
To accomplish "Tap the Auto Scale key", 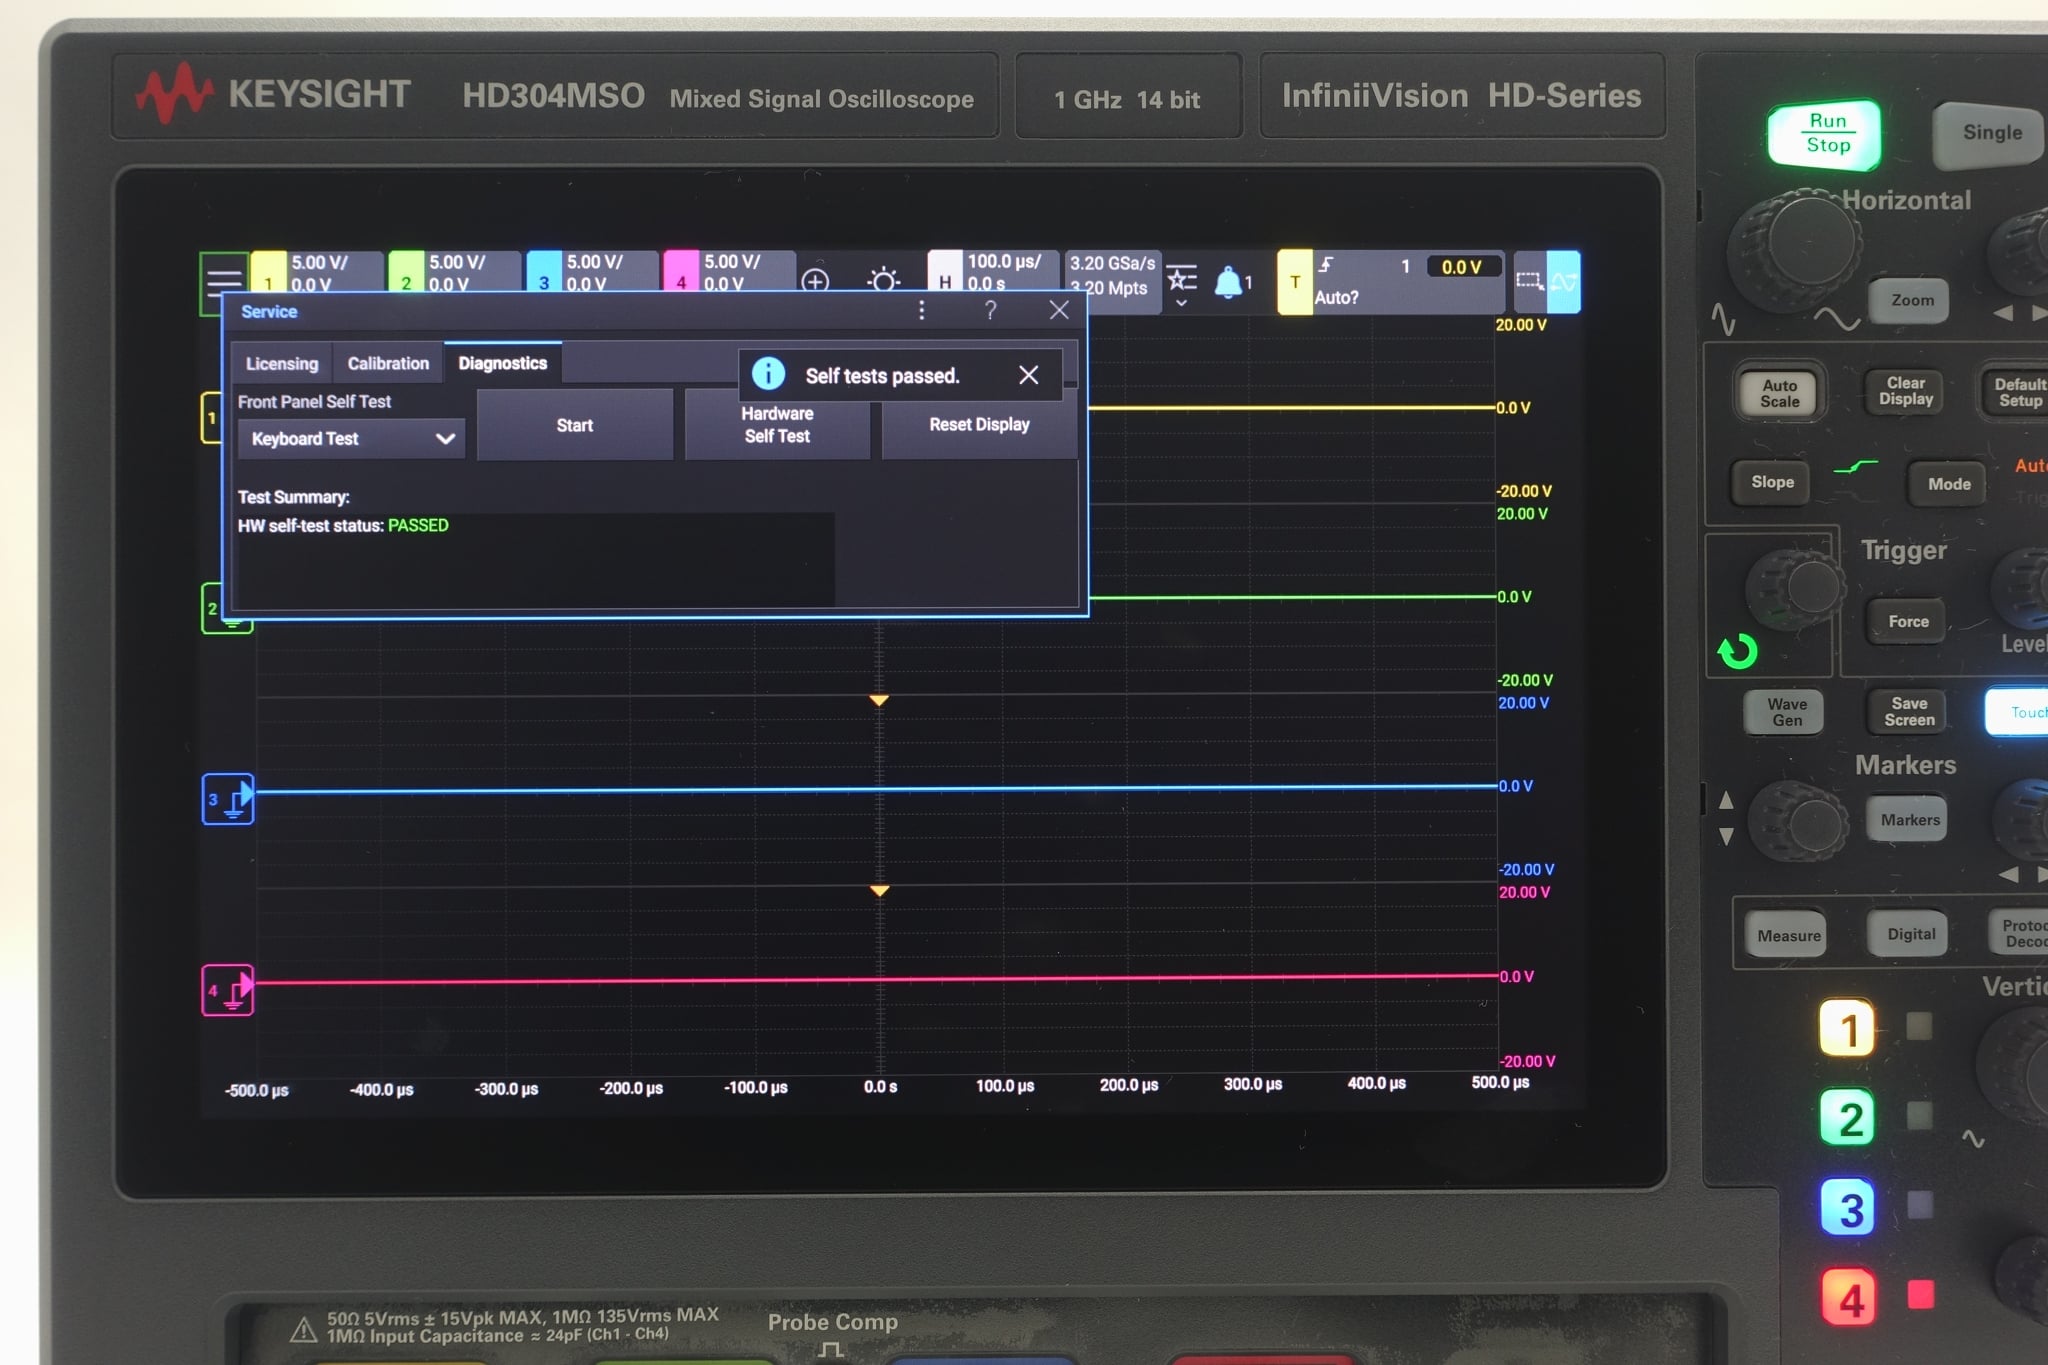I will [x=1779, y=393].
